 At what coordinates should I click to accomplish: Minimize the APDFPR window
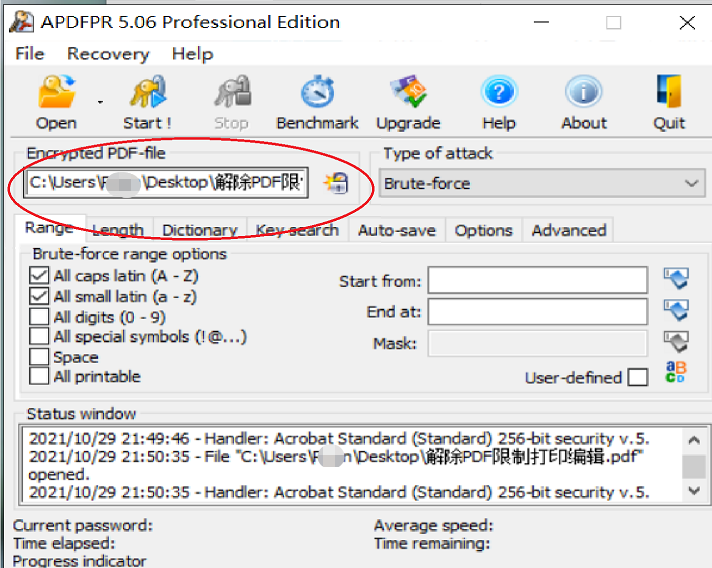click(541, 22)
